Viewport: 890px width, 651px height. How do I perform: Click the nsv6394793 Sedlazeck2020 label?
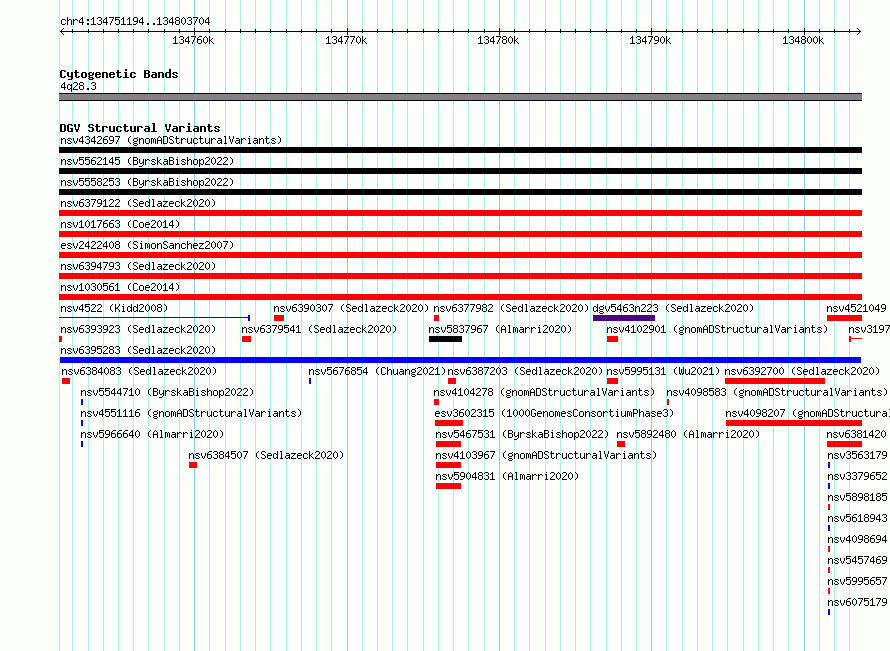[138, 266]
